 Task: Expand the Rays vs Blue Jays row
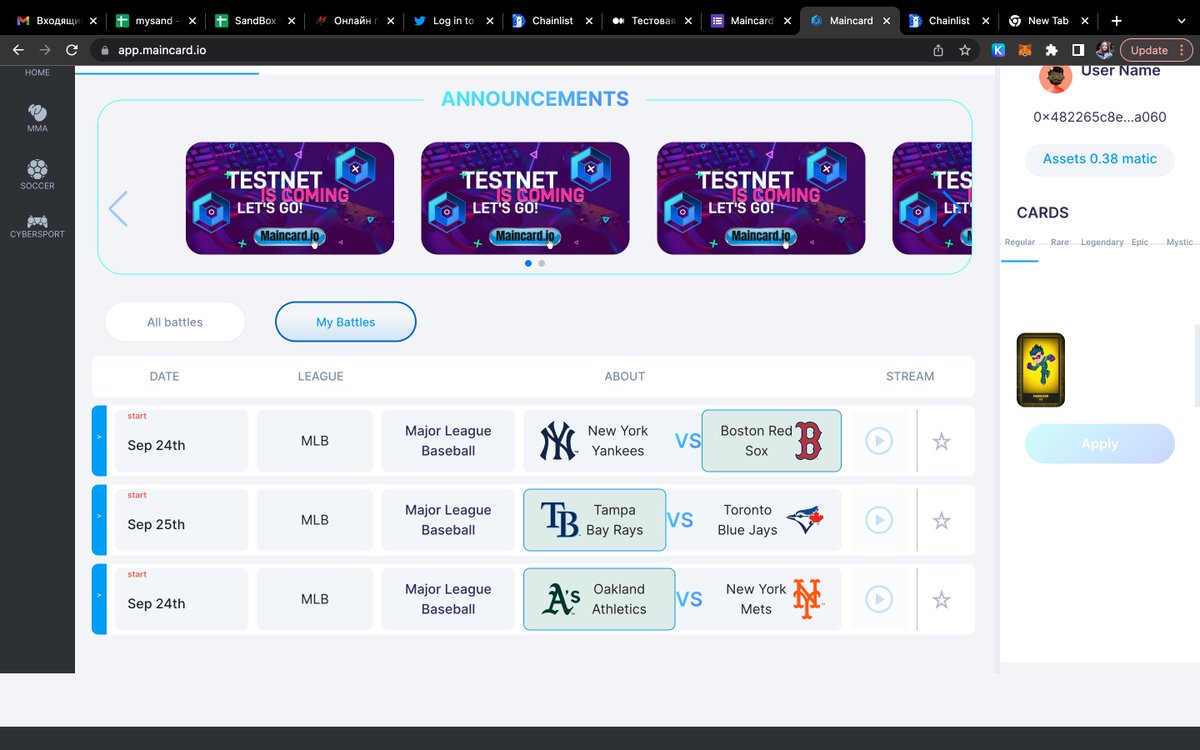[x=99, y=519]
